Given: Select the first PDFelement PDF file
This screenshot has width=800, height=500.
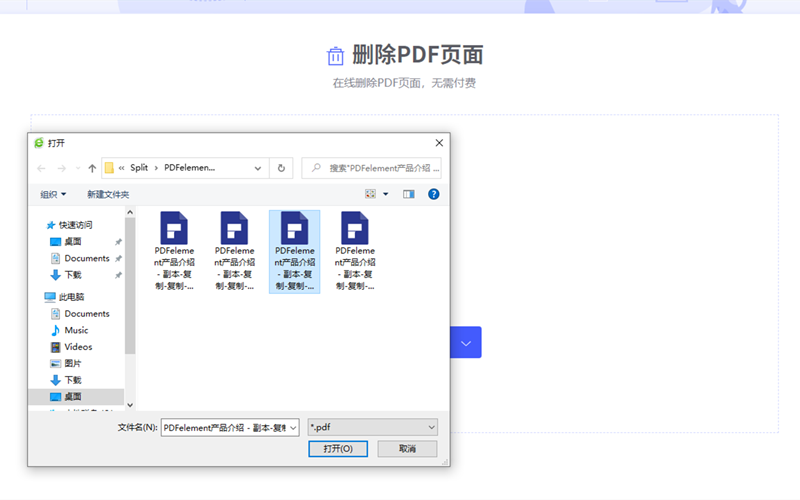Looking at the screenshot, I should pos(174,250).
